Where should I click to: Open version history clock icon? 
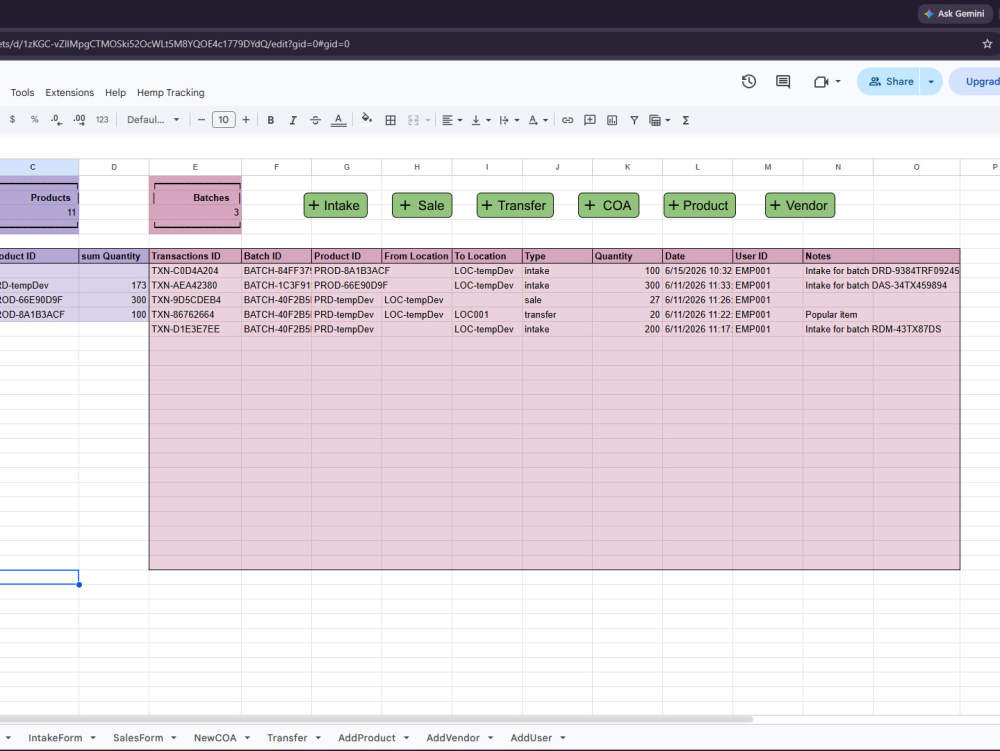point(749,82)
